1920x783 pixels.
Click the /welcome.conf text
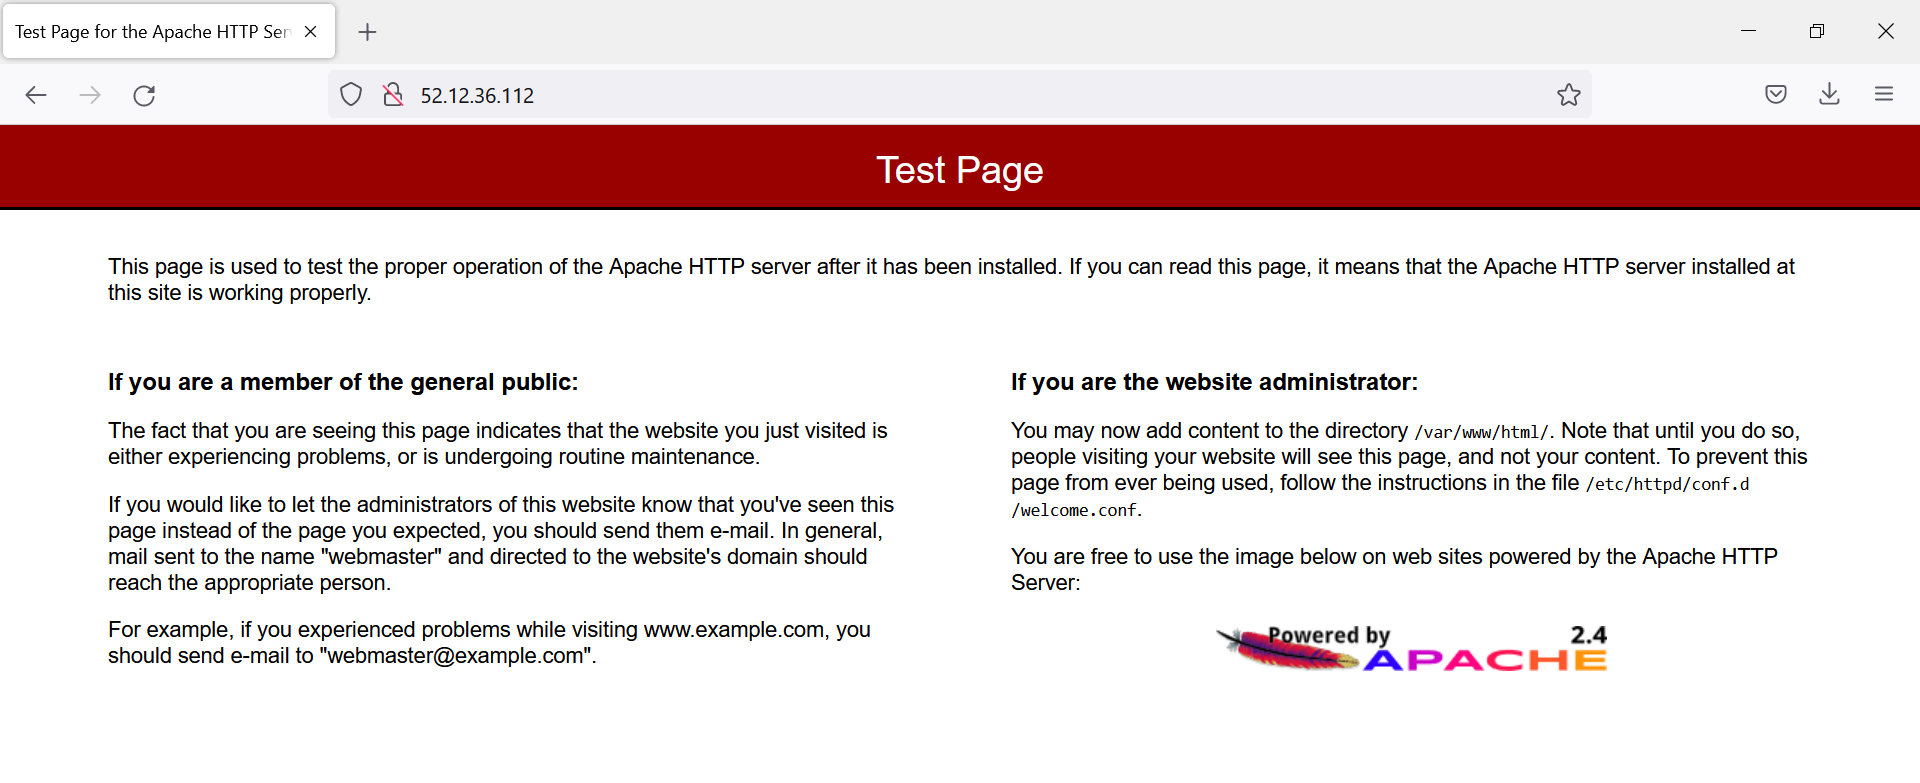(1074, 510)
